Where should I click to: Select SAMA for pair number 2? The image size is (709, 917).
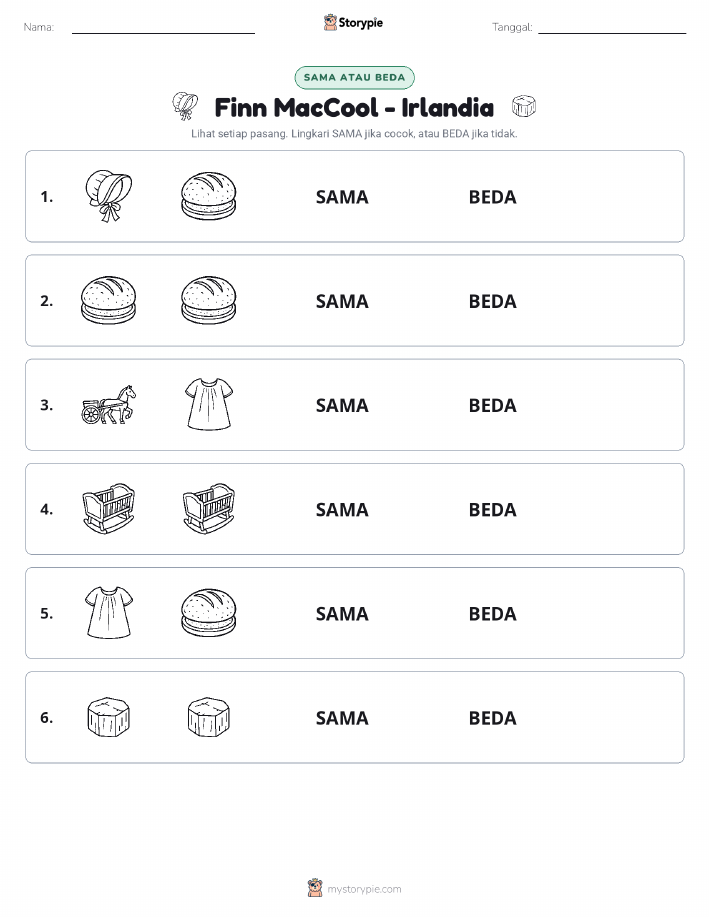click(x=342, y=301)
